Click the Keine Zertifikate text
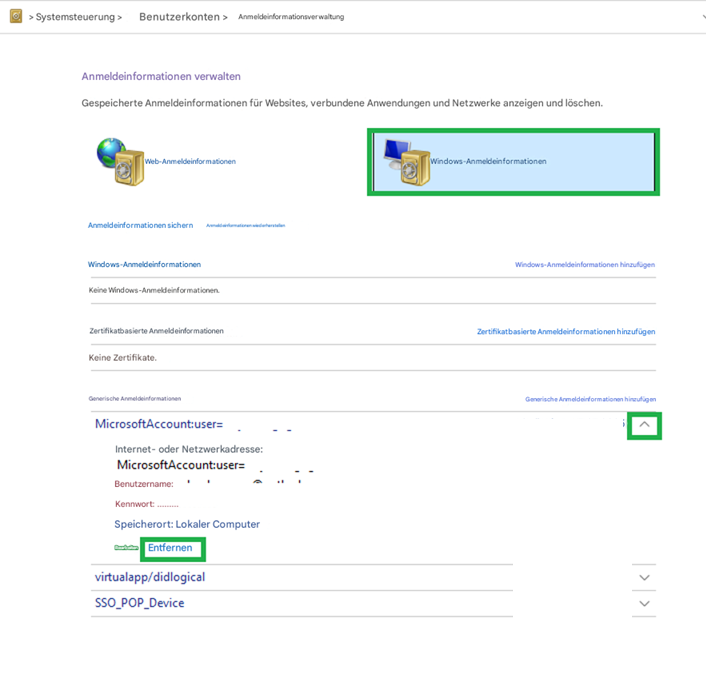Image resolution: width=706 pixels, height=674 pixels. 122,358
